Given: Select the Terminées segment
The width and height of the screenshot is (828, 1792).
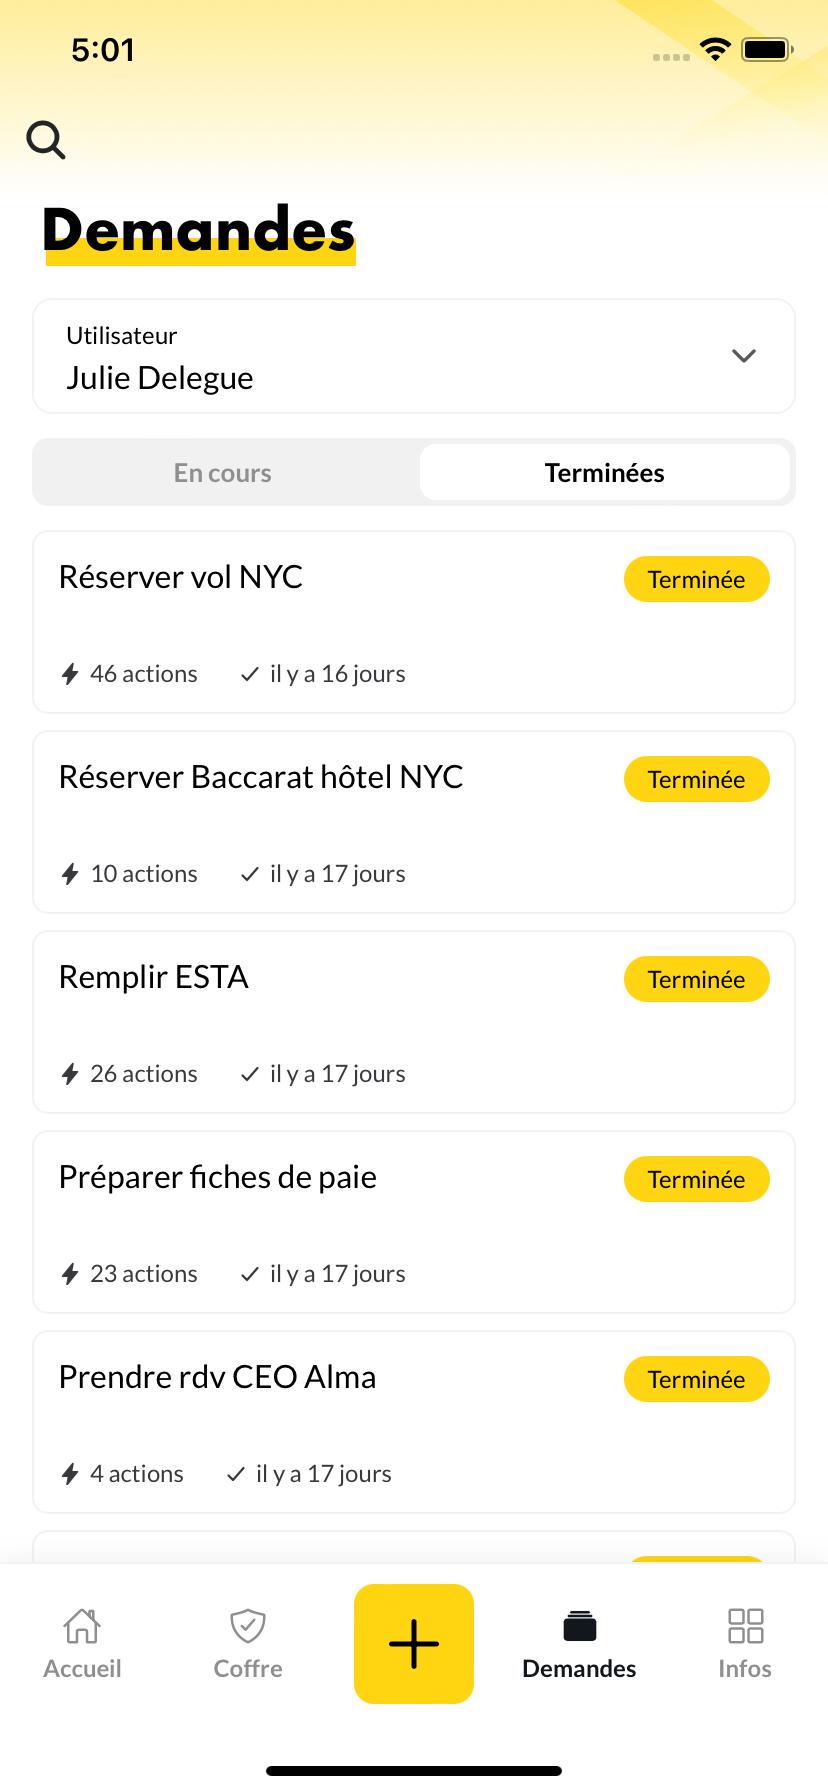Looking at the screenshot, I should pos(604,473).
